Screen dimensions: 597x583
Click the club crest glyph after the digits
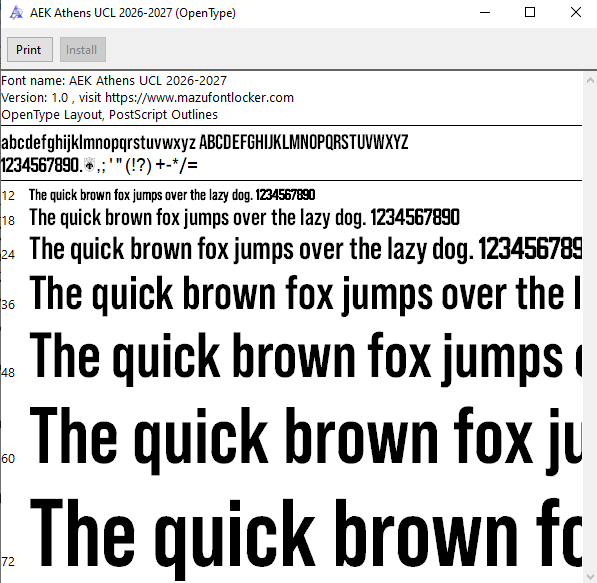(x=89, y=165)
